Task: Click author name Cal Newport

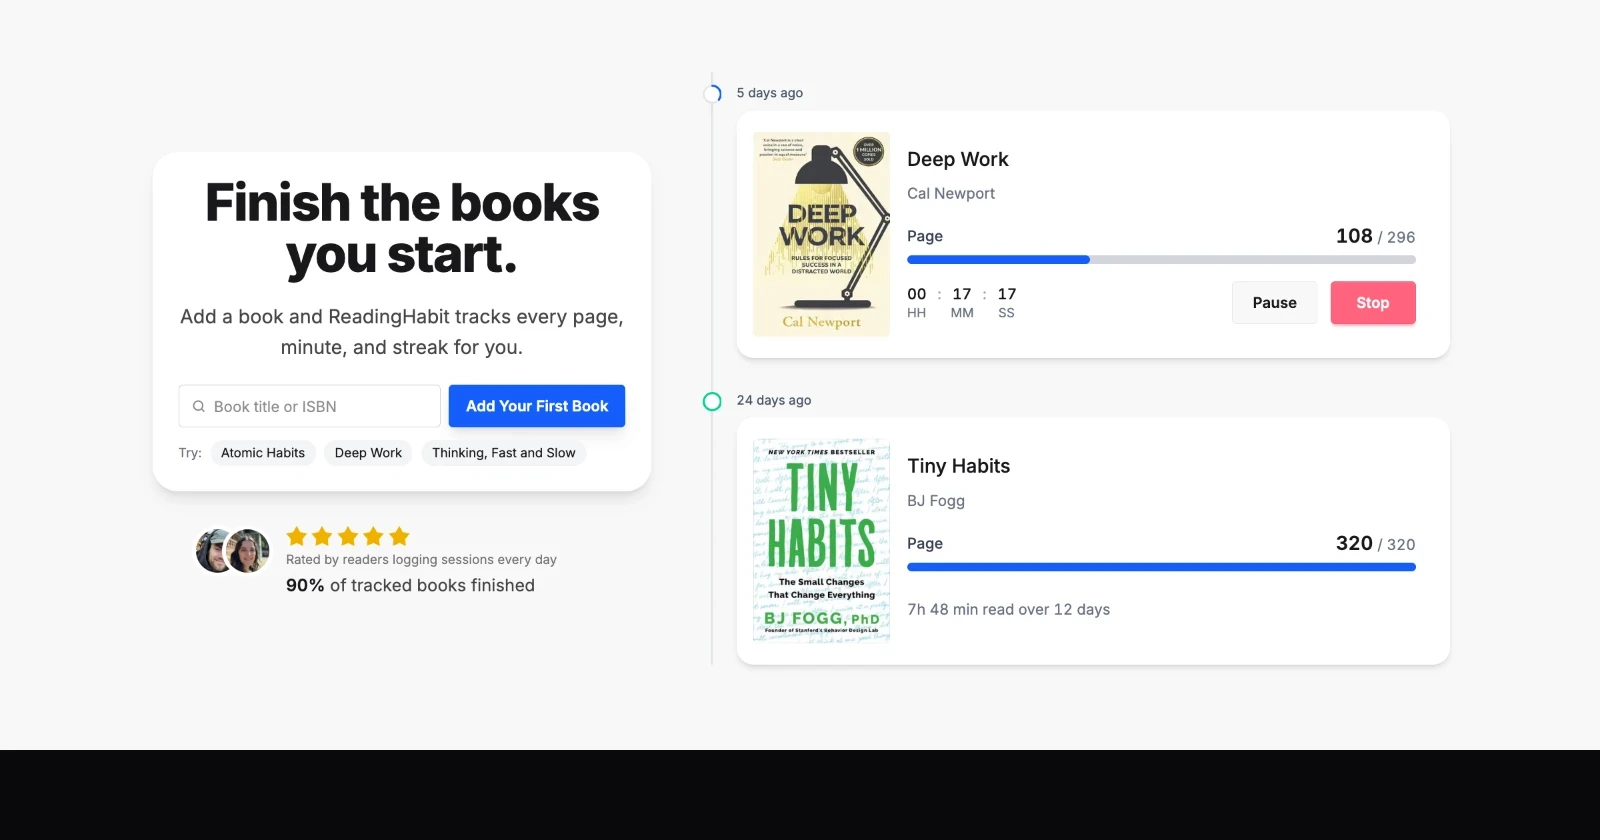Action: [x=951, y=193]
